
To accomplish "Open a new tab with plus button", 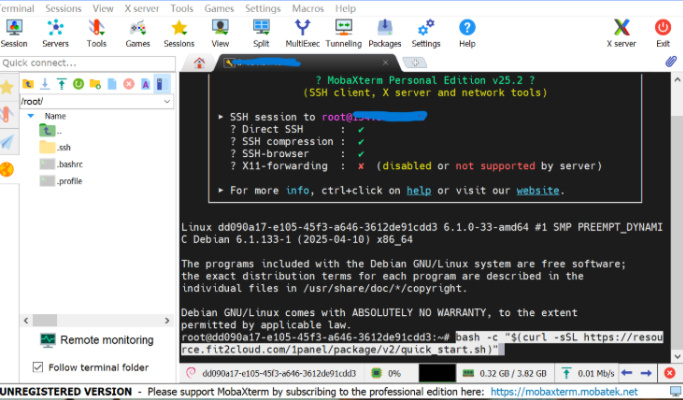I will (415, 62).
